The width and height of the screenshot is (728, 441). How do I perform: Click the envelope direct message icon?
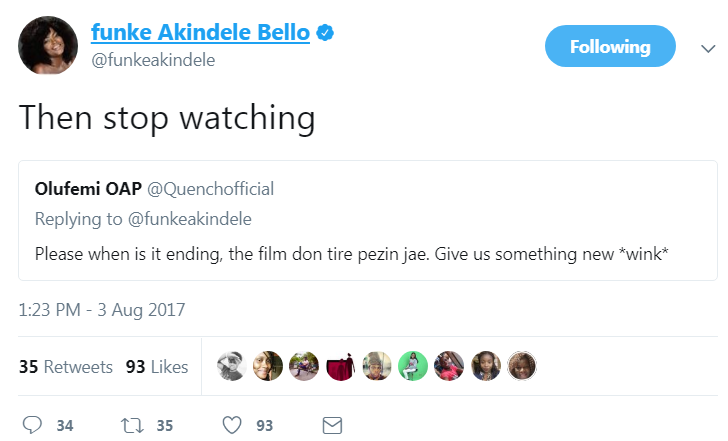coord(332,425)
